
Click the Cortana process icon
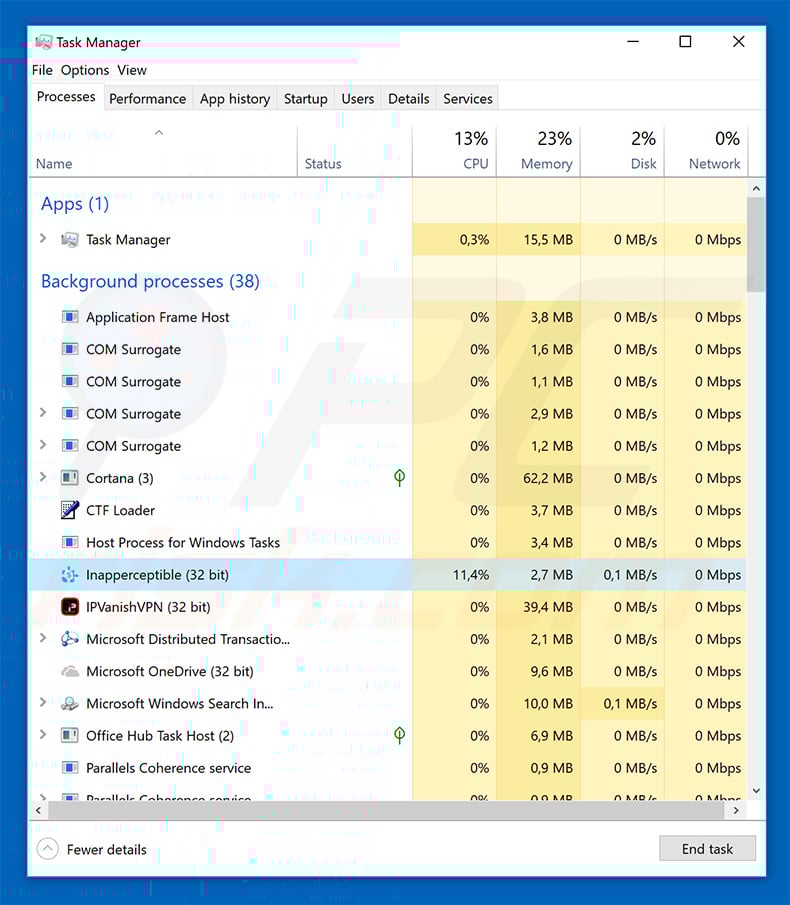coord(70,478)
